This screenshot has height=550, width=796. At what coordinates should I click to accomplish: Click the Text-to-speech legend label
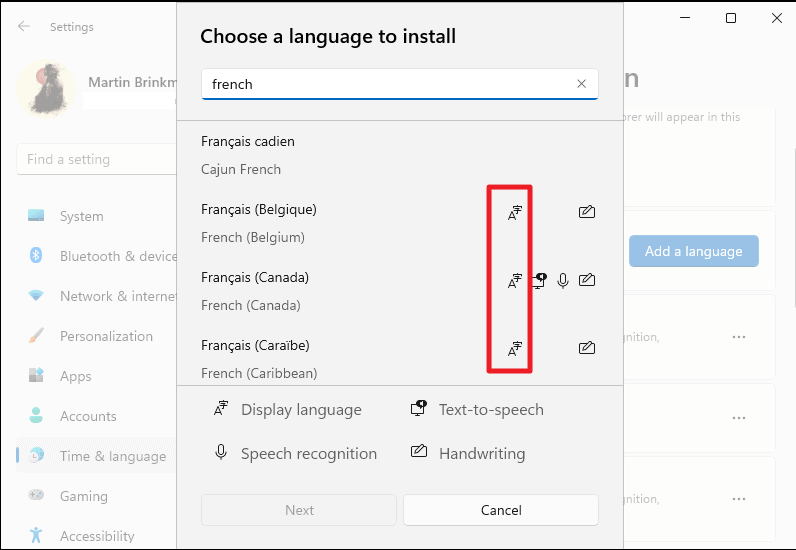(491, 409)
